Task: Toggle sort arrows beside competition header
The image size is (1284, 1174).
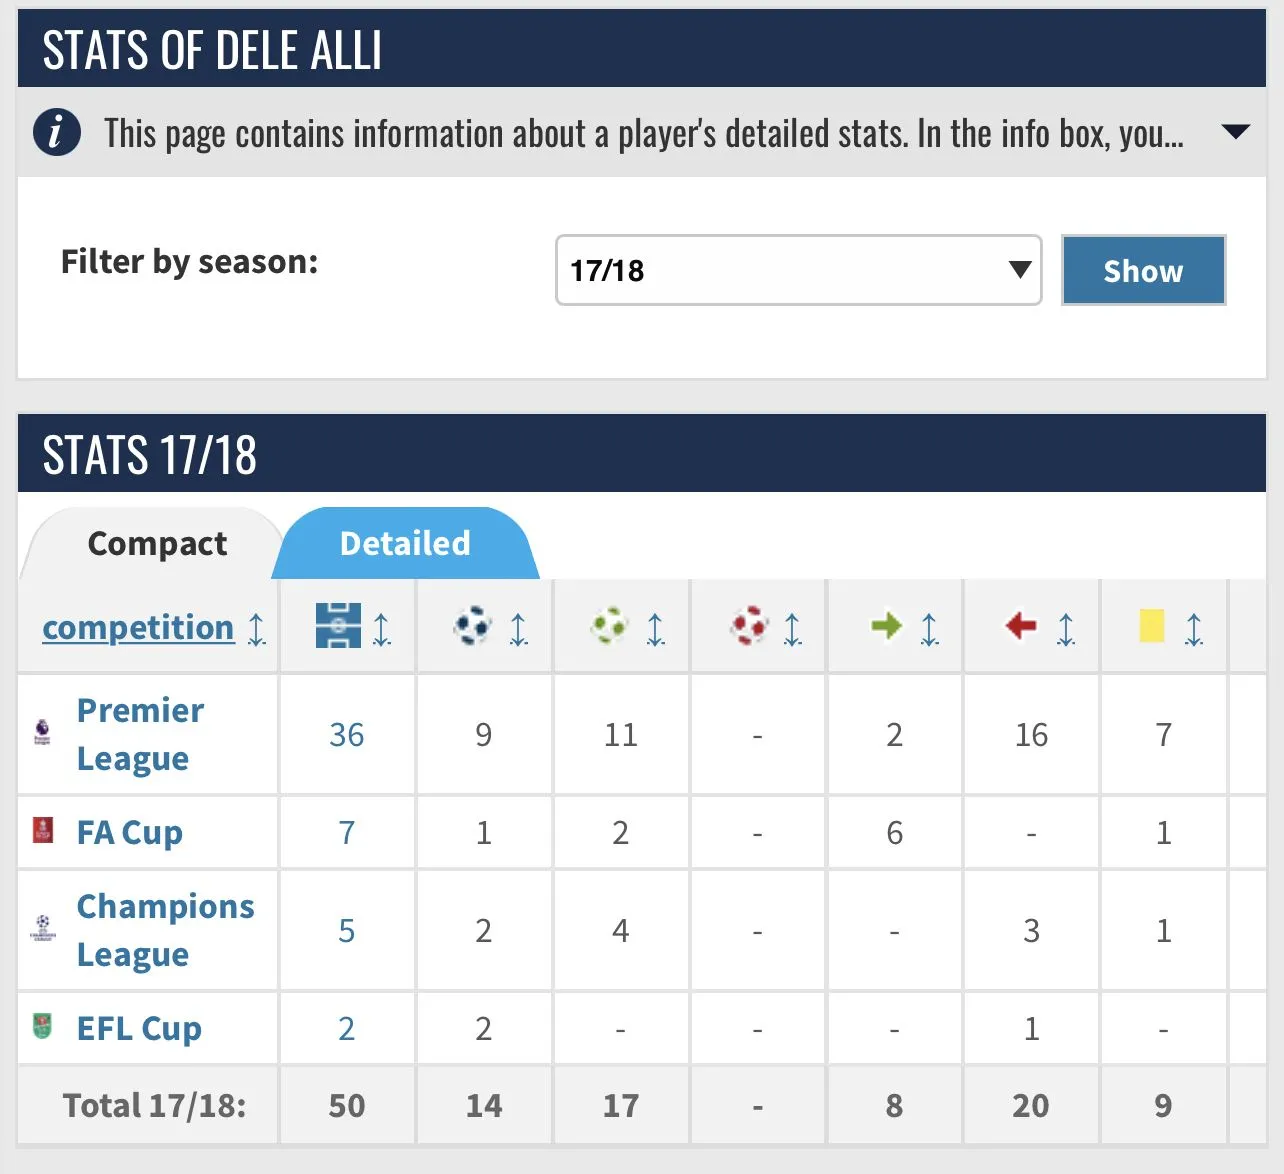Action: click(257, 629)
